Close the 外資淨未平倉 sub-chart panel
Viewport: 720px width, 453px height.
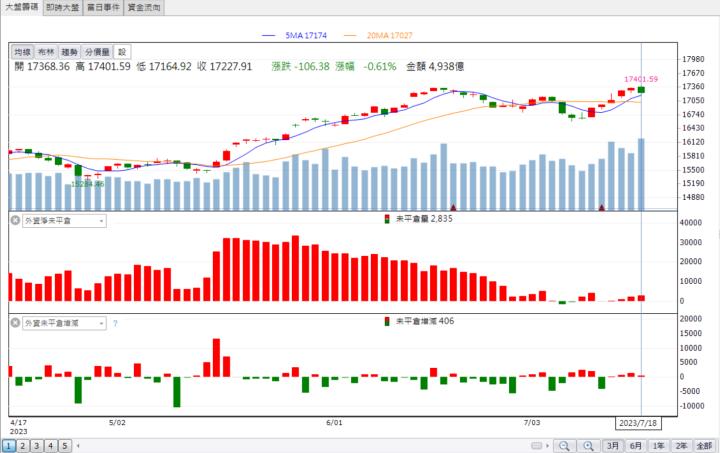point(15,220)
